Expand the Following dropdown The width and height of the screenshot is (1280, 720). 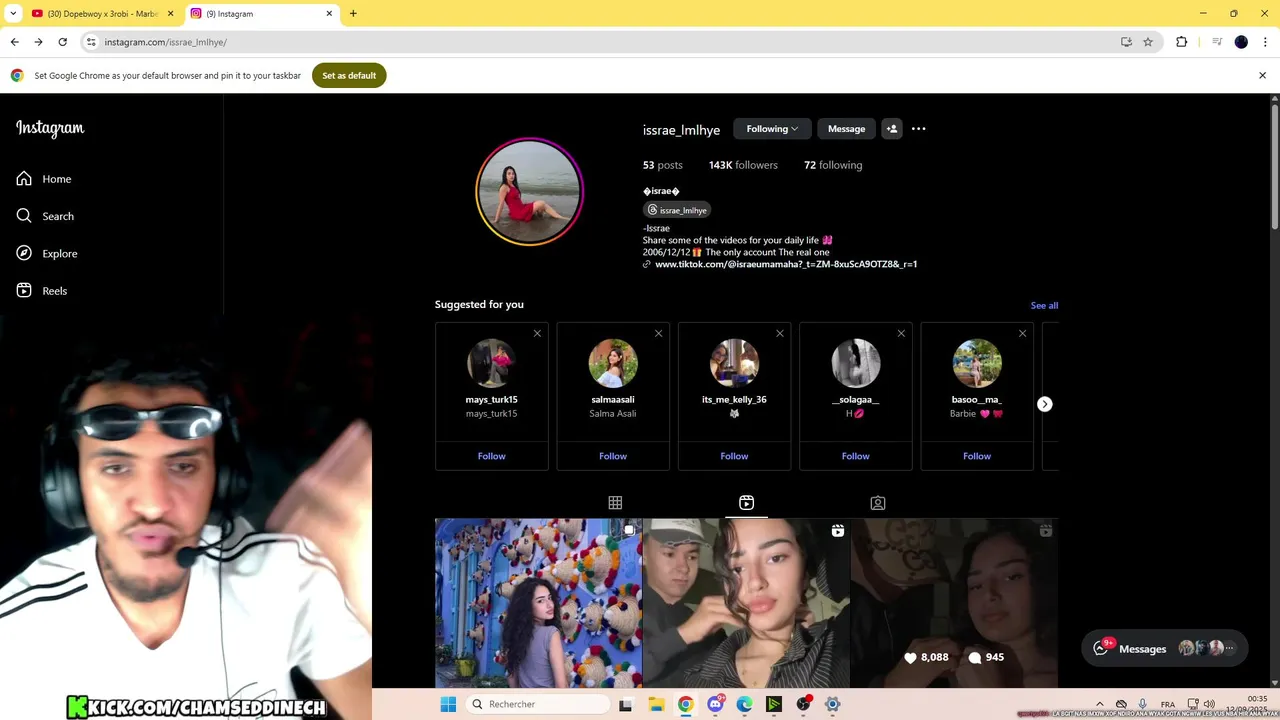point(772,129)
